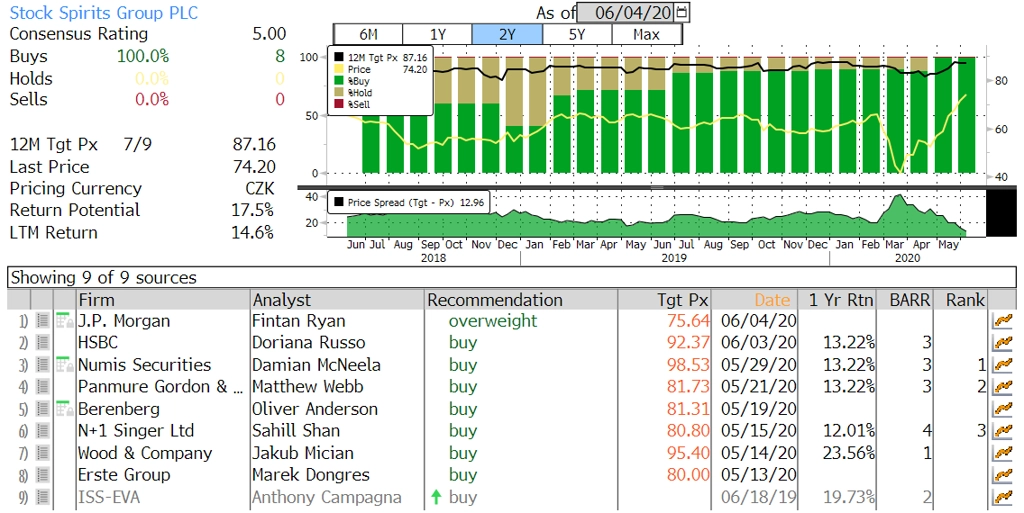Open the chart icon in the Erste Group row
Viewport: 1024px width, 513px height.
coord(1002,475)
